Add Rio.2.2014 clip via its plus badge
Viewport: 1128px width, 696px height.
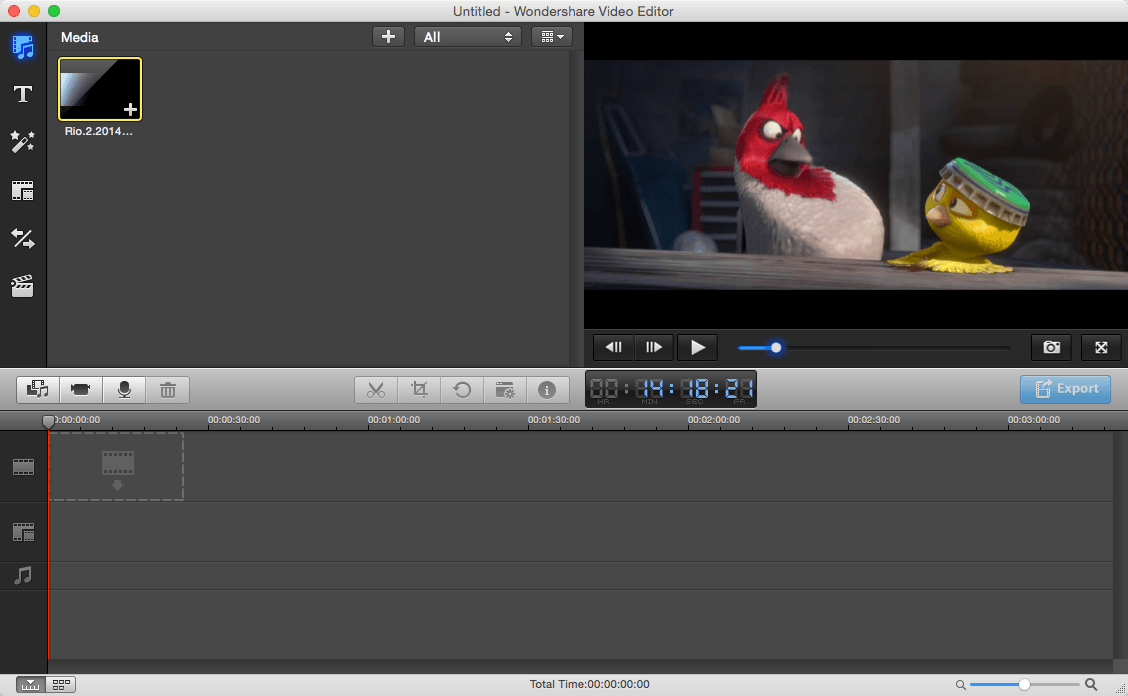click(130, 109)
